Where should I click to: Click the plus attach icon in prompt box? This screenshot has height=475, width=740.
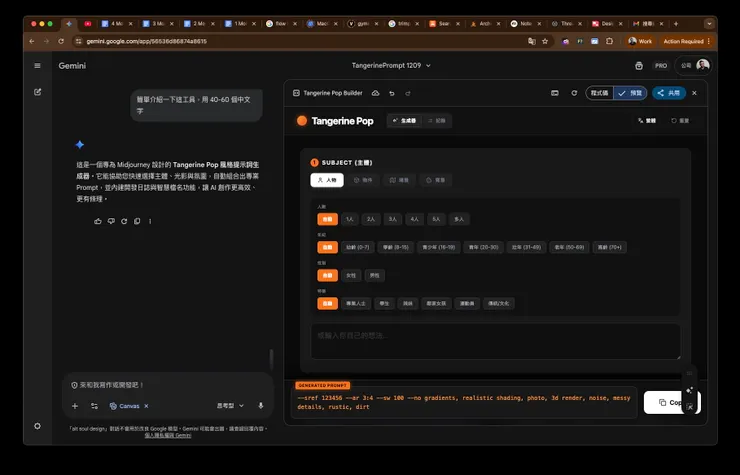[75, 406]
